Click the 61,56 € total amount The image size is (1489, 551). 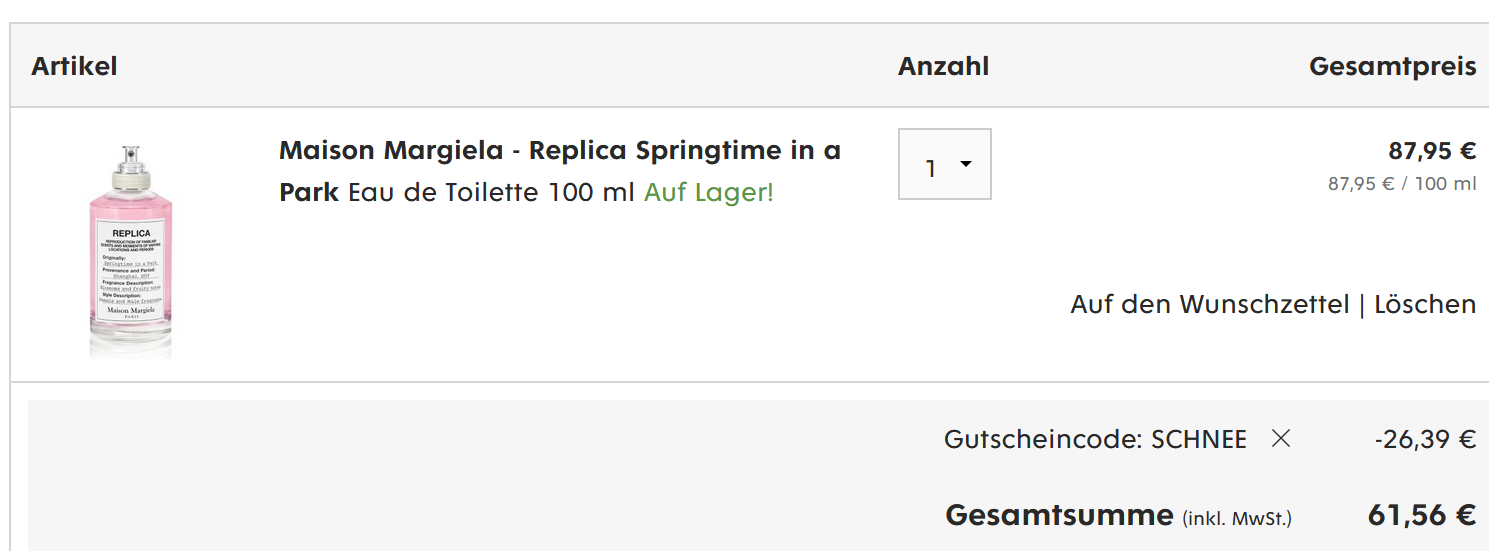point(1421,515)
